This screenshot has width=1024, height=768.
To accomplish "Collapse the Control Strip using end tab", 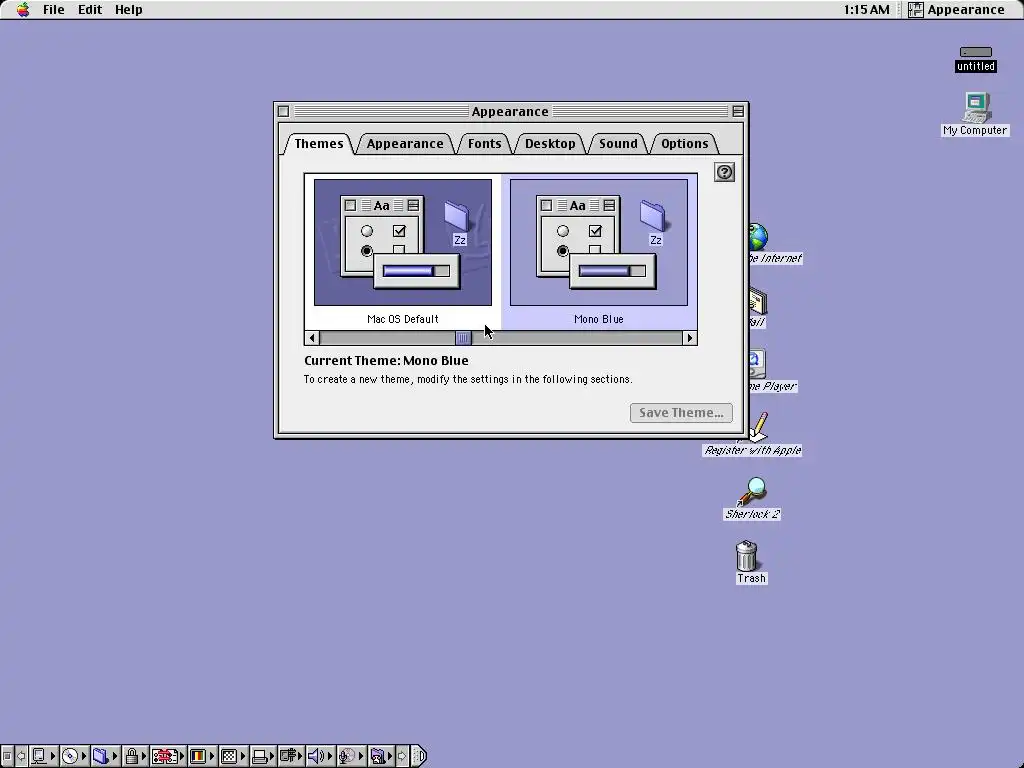I will coord(419,756).
